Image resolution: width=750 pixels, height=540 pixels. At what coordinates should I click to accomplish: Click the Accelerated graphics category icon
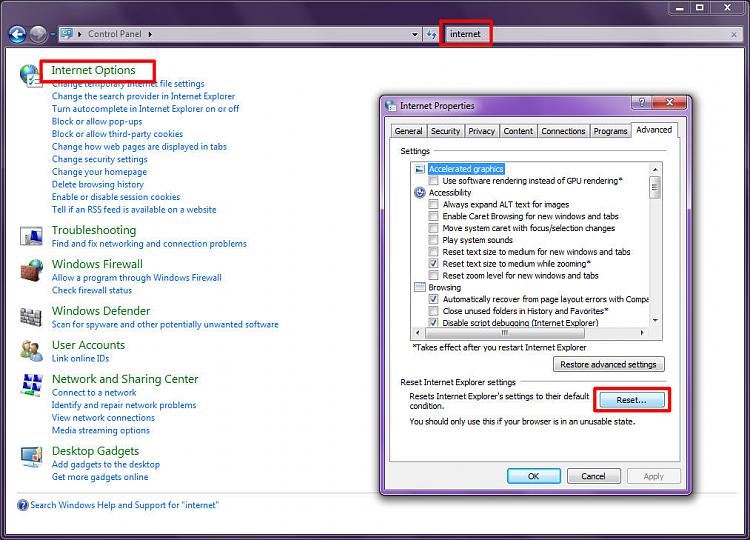click(x=419, y=169)
